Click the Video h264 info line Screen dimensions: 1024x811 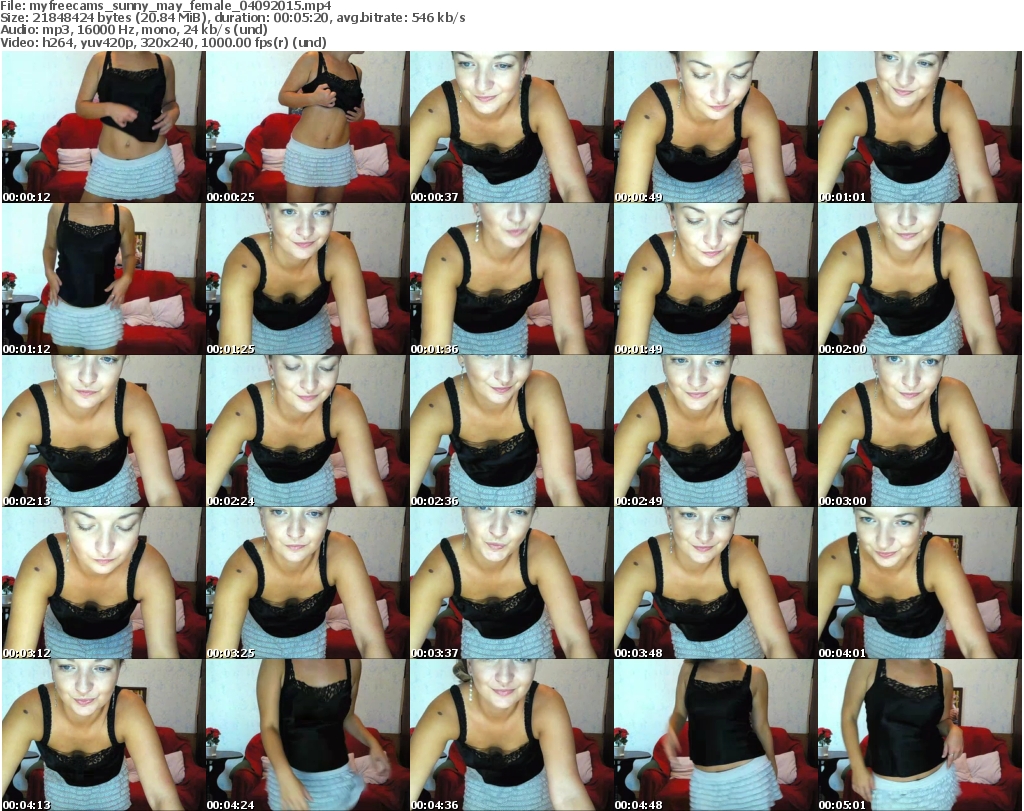tap(163, 42)
